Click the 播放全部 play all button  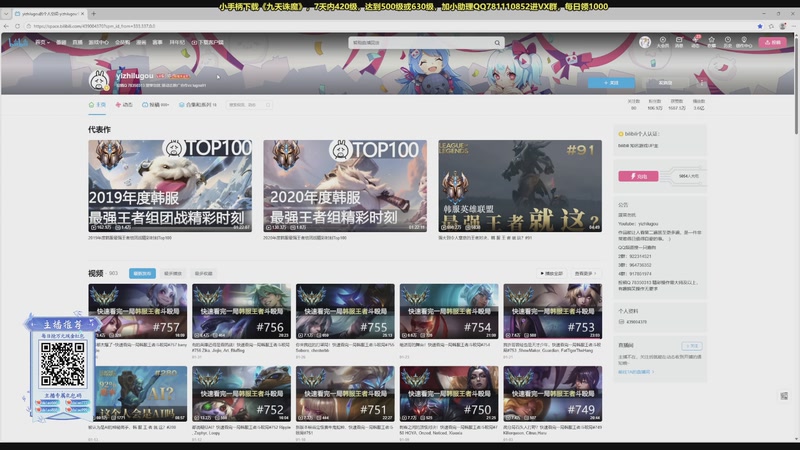552,273
